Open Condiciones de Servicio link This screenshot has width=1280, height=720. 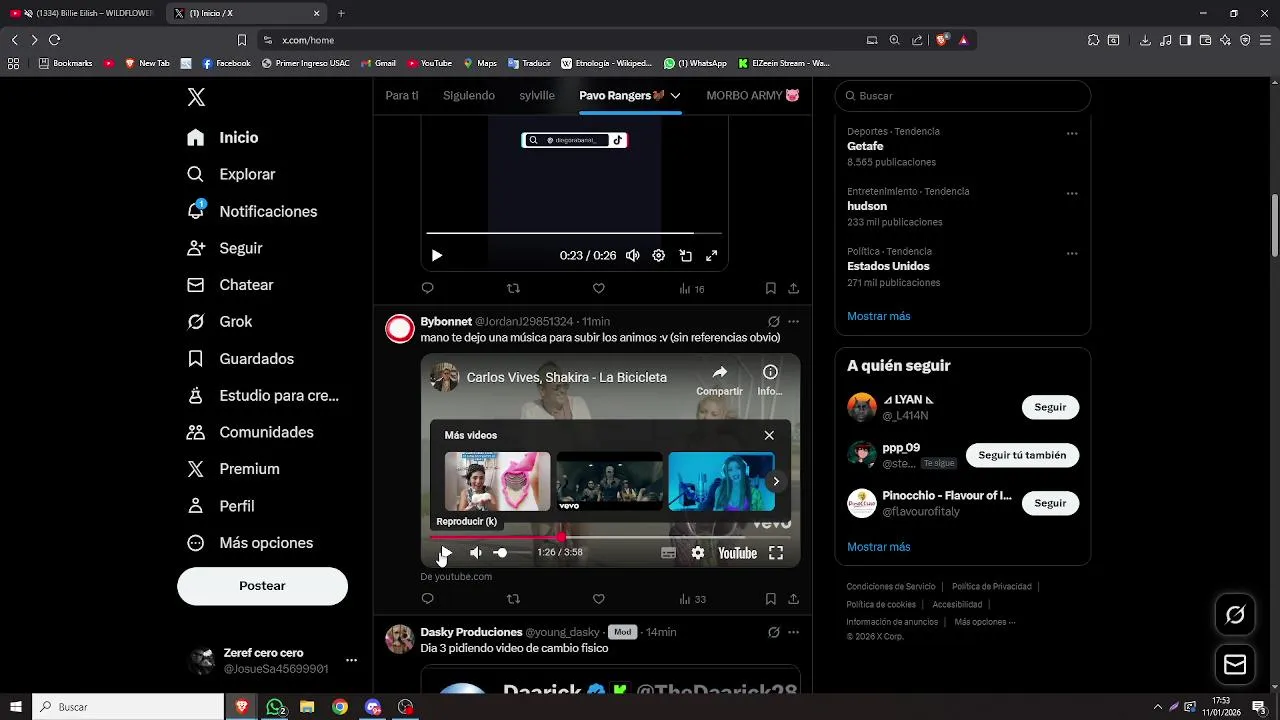[891, 587]
